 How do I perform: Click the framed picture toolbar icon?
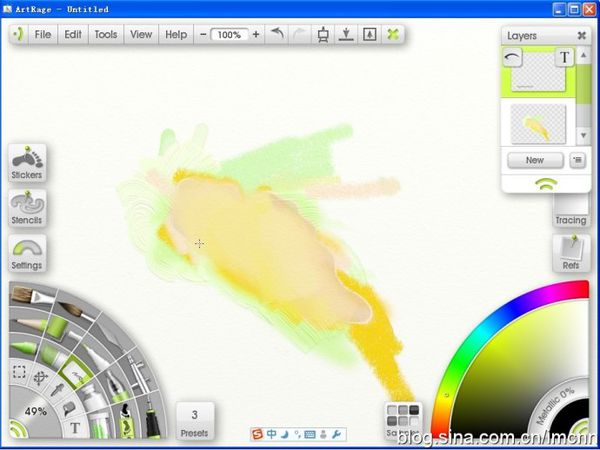coord(369,34)
